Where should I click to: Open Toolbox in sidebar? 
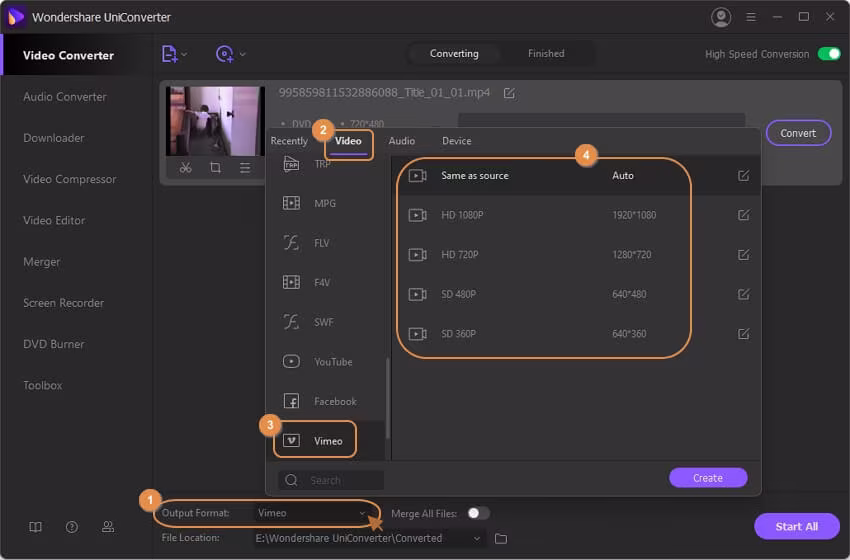tap(42, 385)
